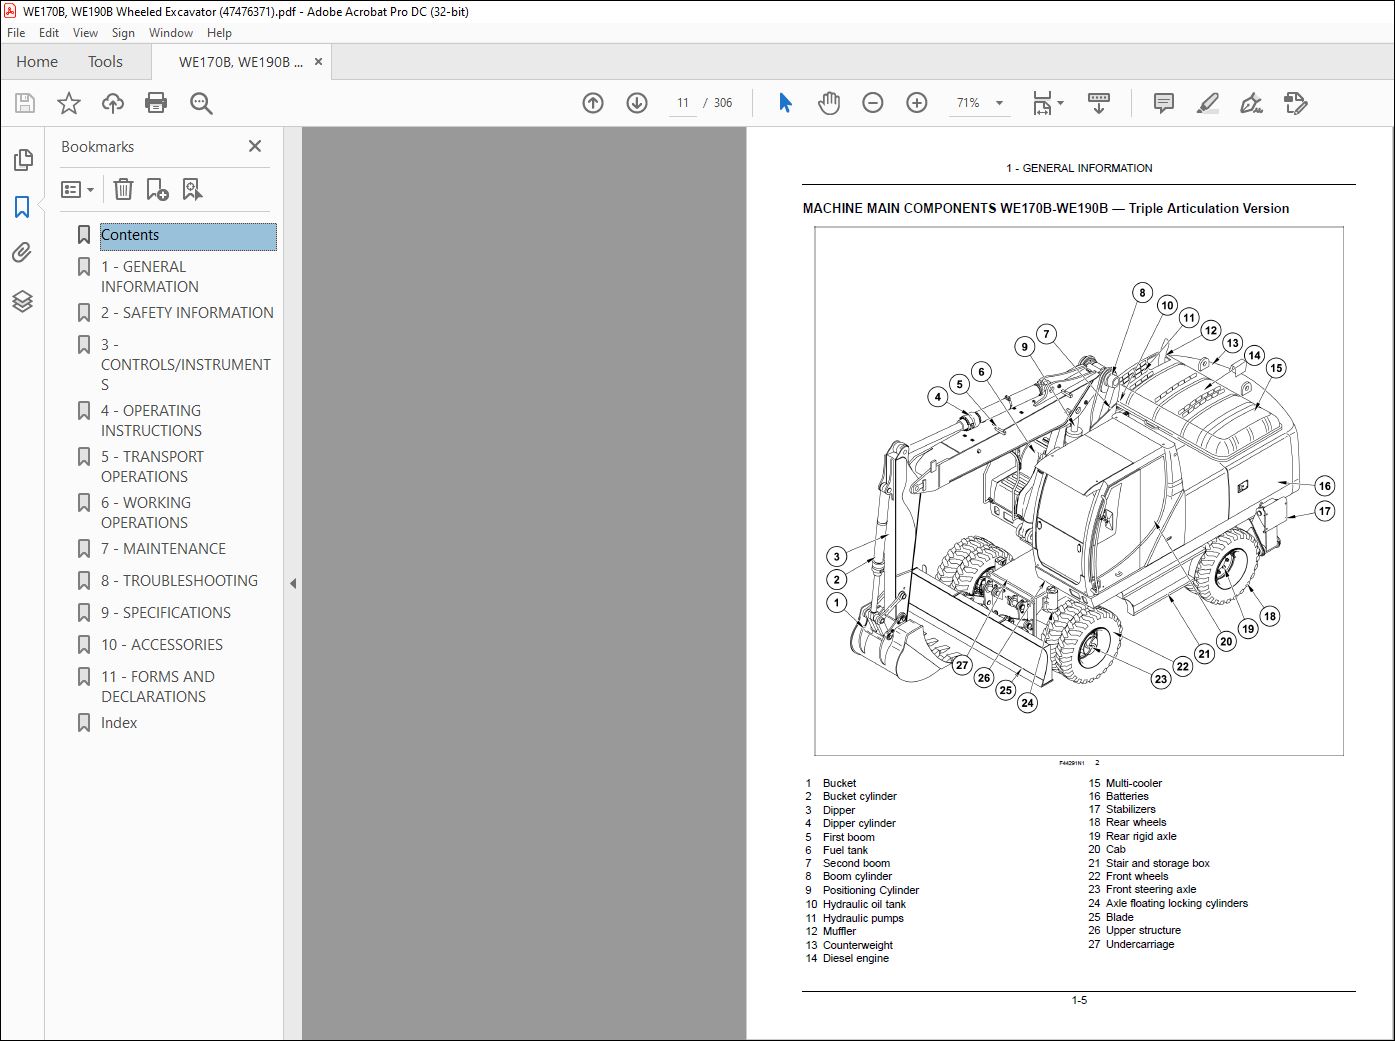Open bookmark 9 - SPECIFICATIONS

point(165,613)
